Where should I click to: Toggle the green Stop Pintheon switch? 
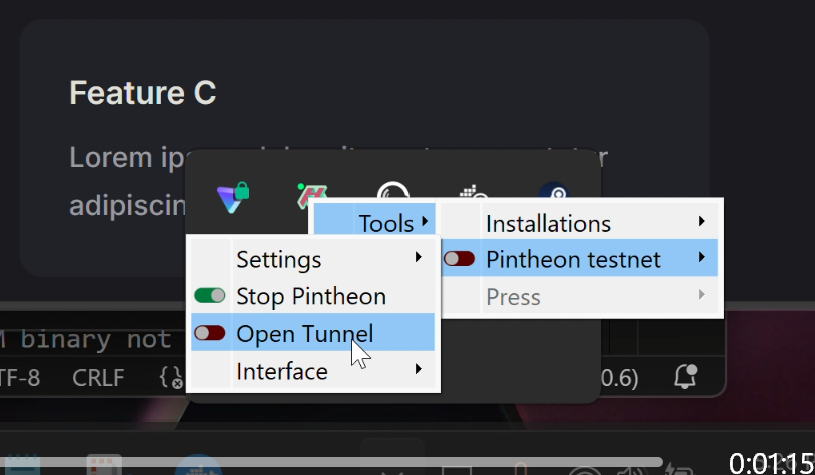point(210,296)
